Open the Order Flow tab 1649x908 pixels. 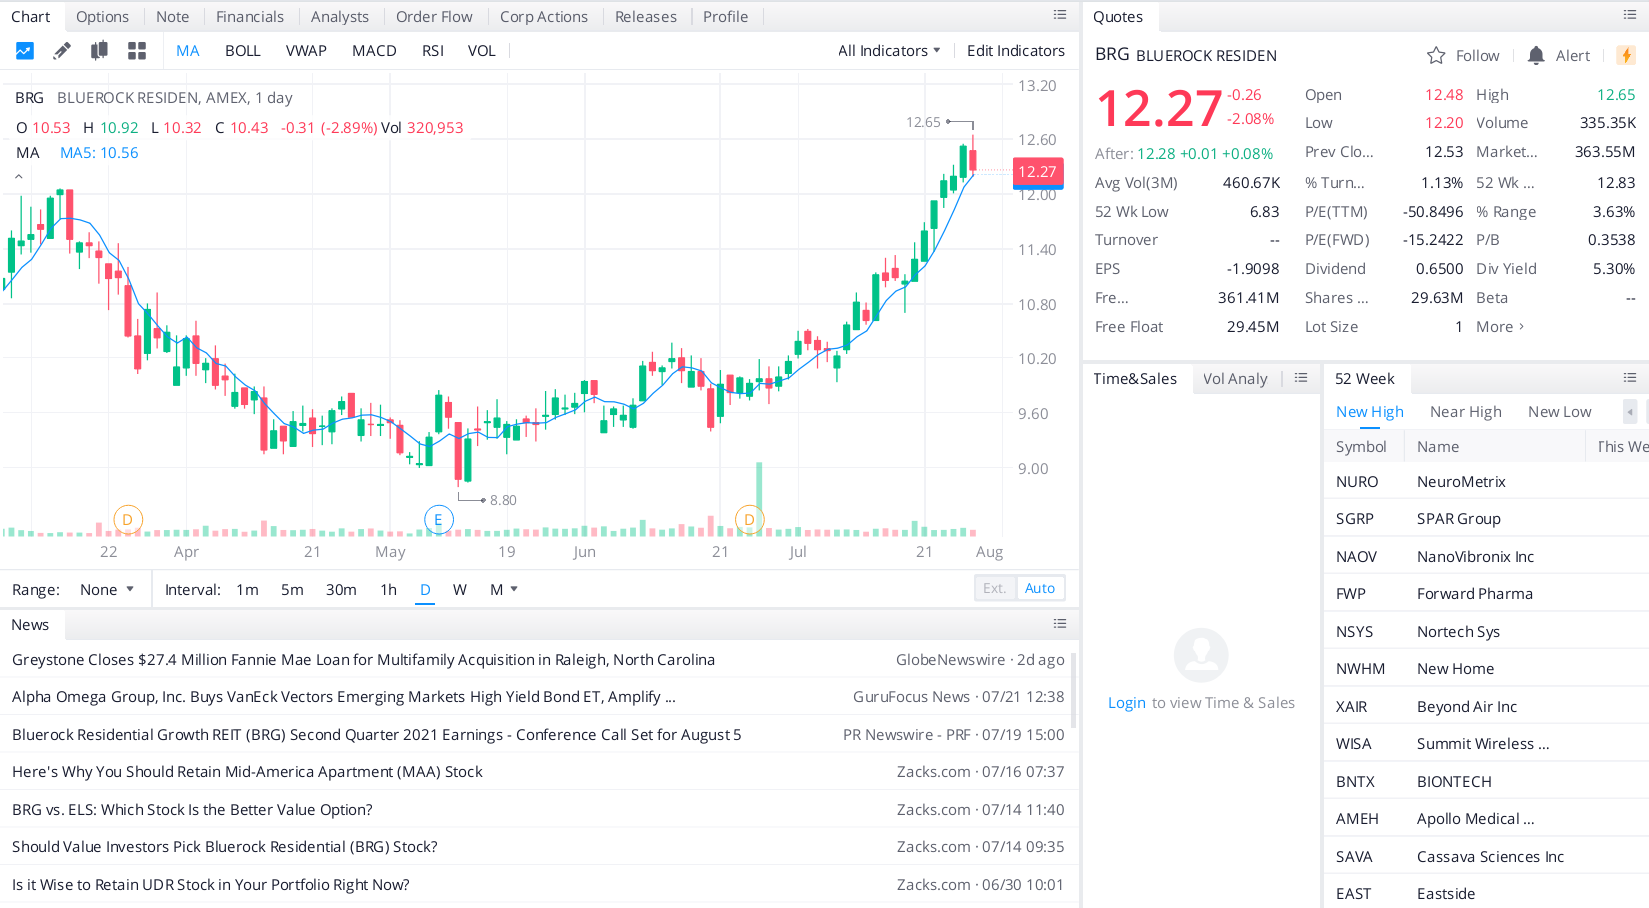coord(434,17)
